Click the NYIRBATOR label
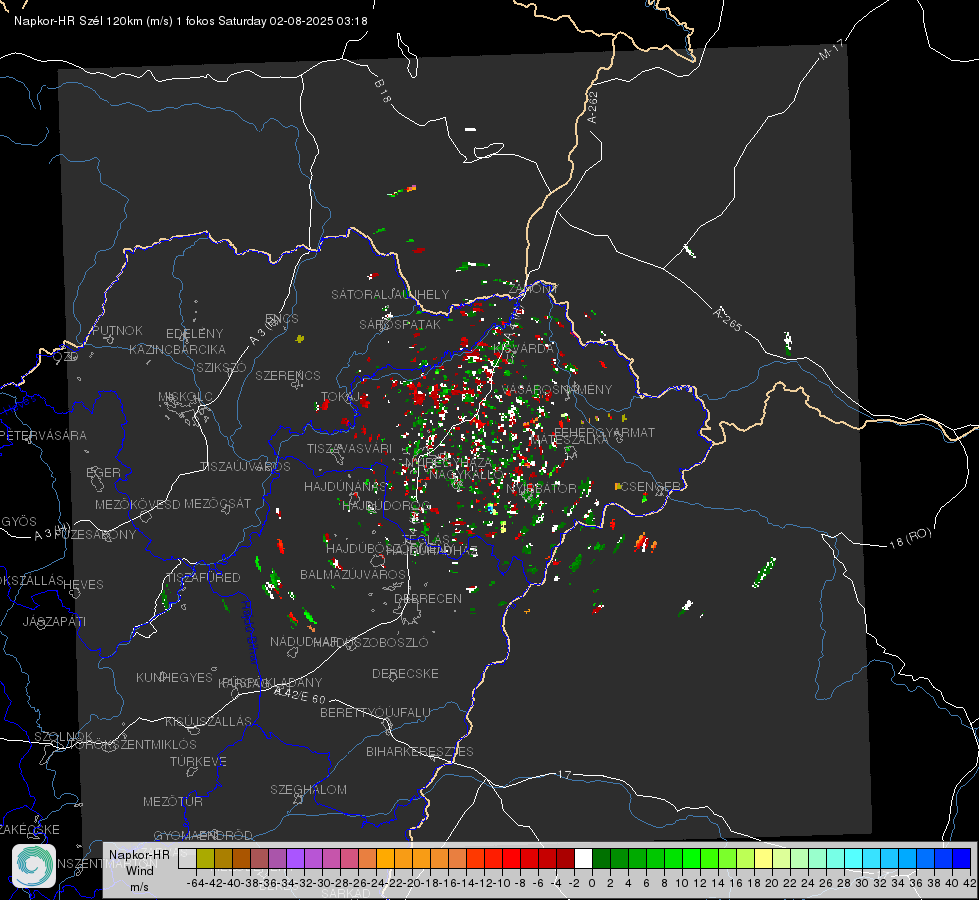The image size is (979, 900). pyautogui.click(x=541, y=488)
